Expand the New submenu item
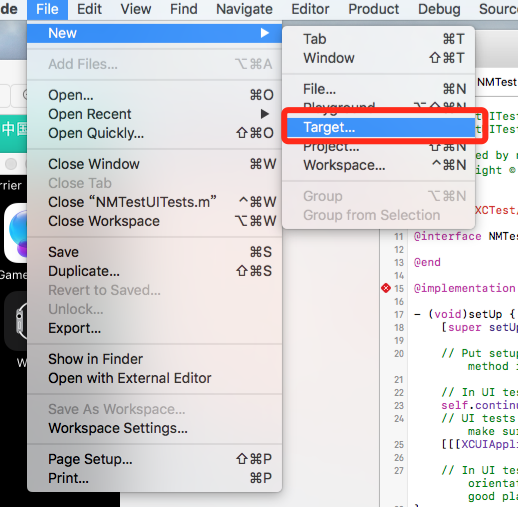The image size is (518, 507). (154, 33)
